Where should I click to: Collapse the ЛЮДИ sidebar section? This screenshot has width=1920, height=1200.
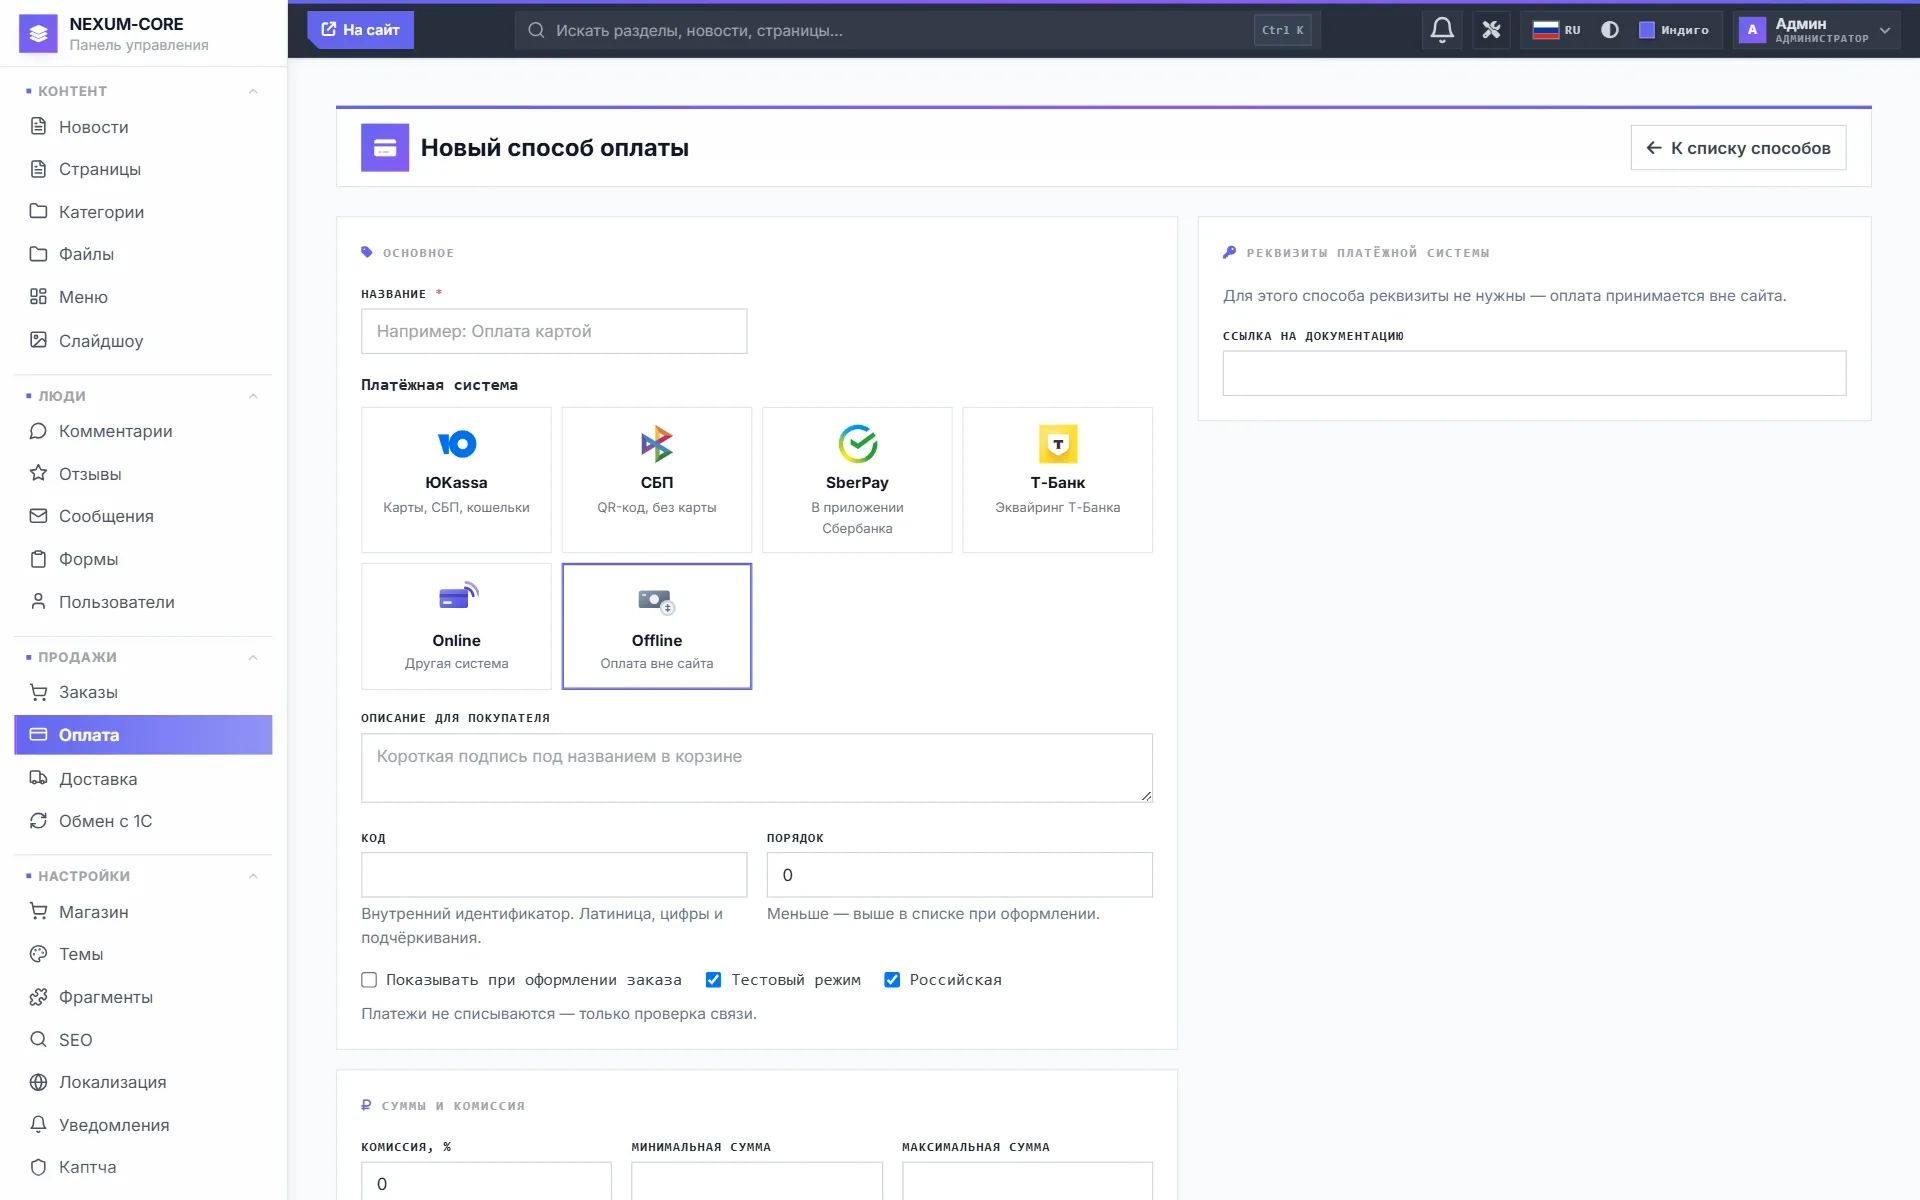253,396
